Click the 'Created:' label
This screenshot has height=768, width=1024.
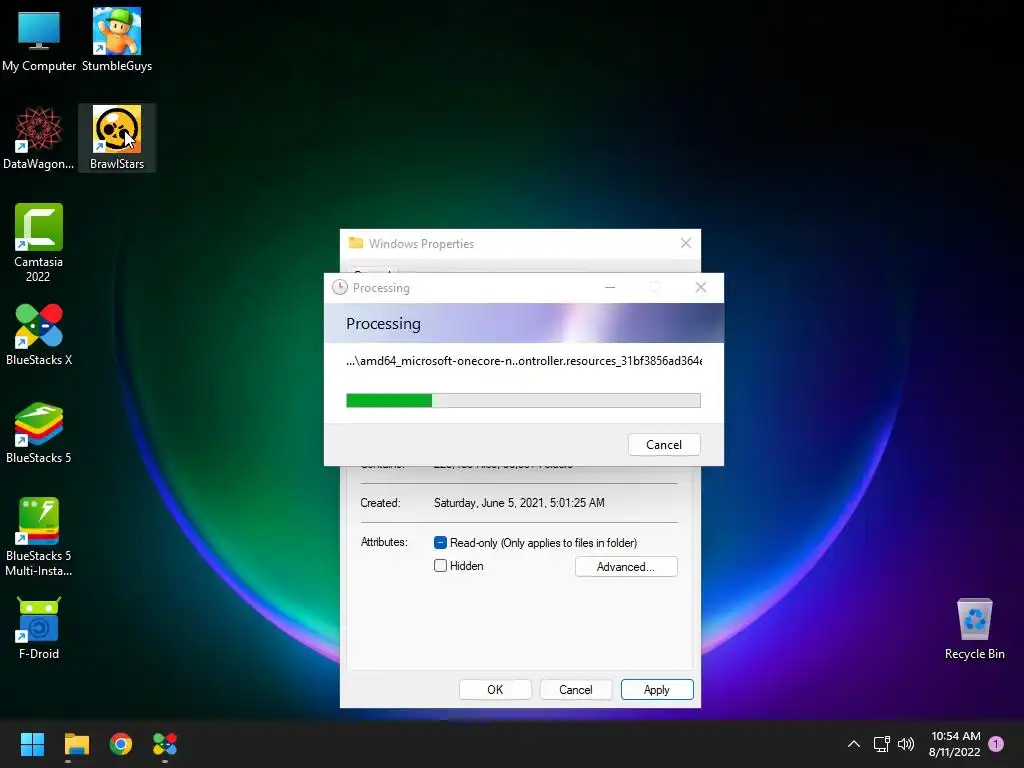(380, 503)
